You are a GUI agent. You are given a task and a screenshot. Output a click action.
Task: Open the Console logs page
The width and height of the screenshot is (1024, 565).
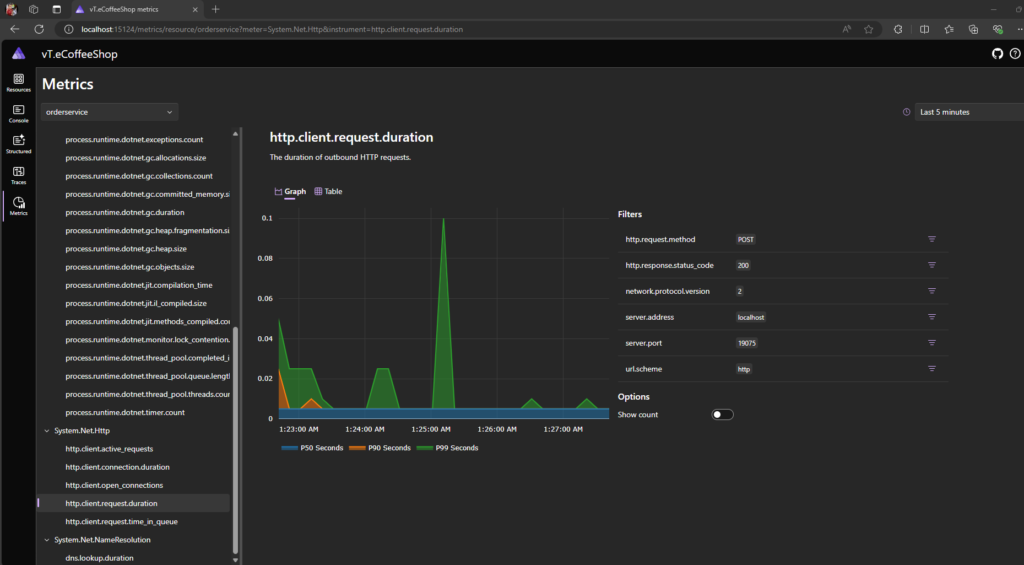[x=18, y=114]
